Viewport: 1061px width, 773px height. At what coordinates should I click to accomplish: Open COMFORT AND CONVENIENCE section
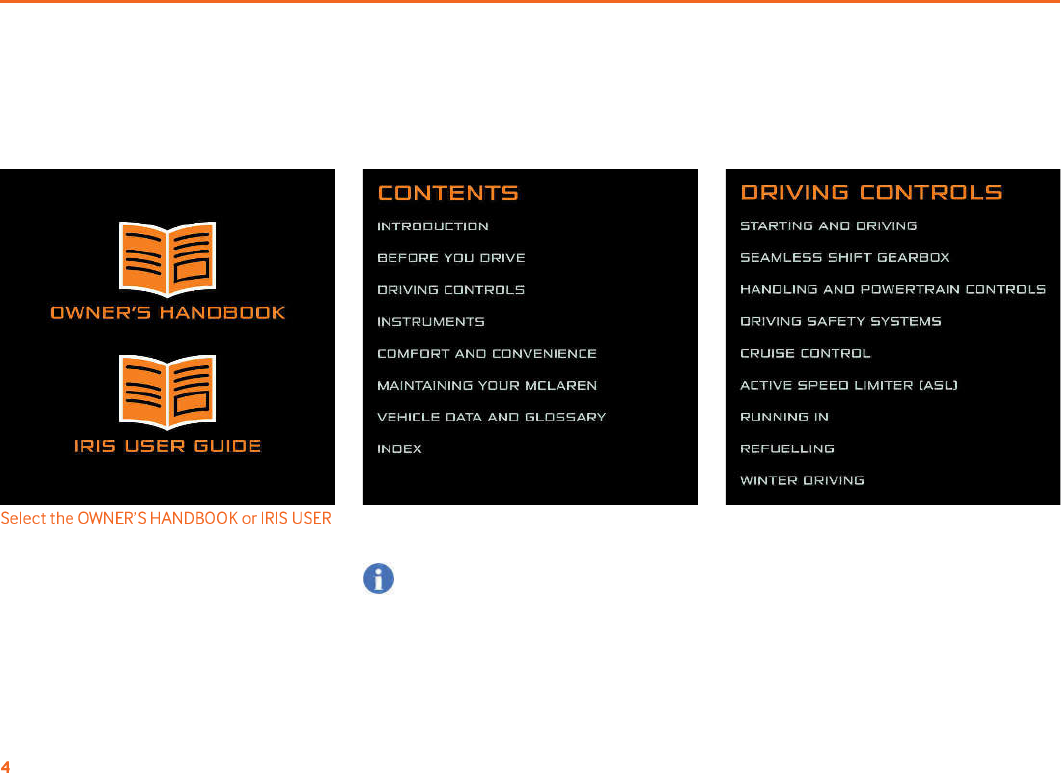(x=487, y=353)
